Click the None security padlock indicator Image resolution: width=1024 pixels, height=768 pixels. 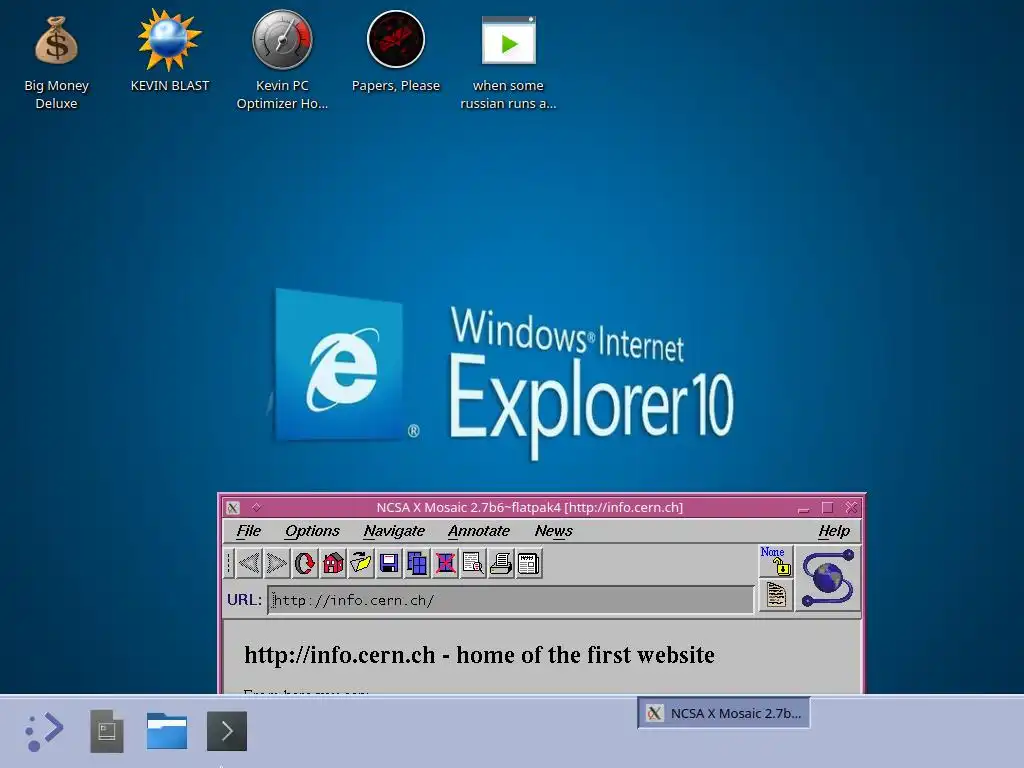point(776,561)
